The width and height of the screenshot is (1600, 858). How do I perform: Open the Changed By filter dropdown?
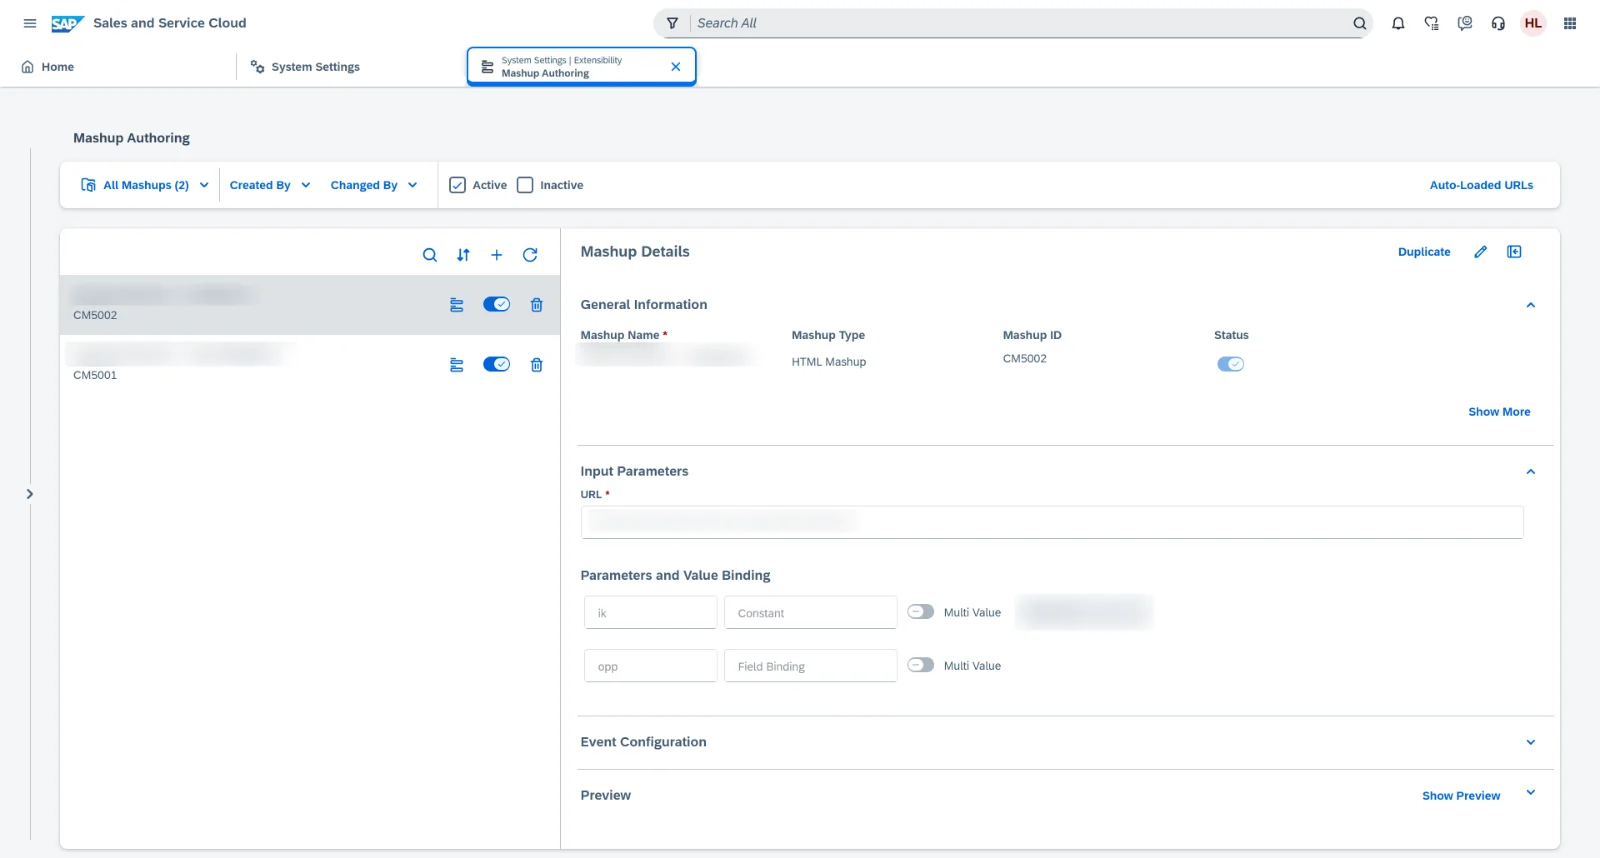coord(374,185)
